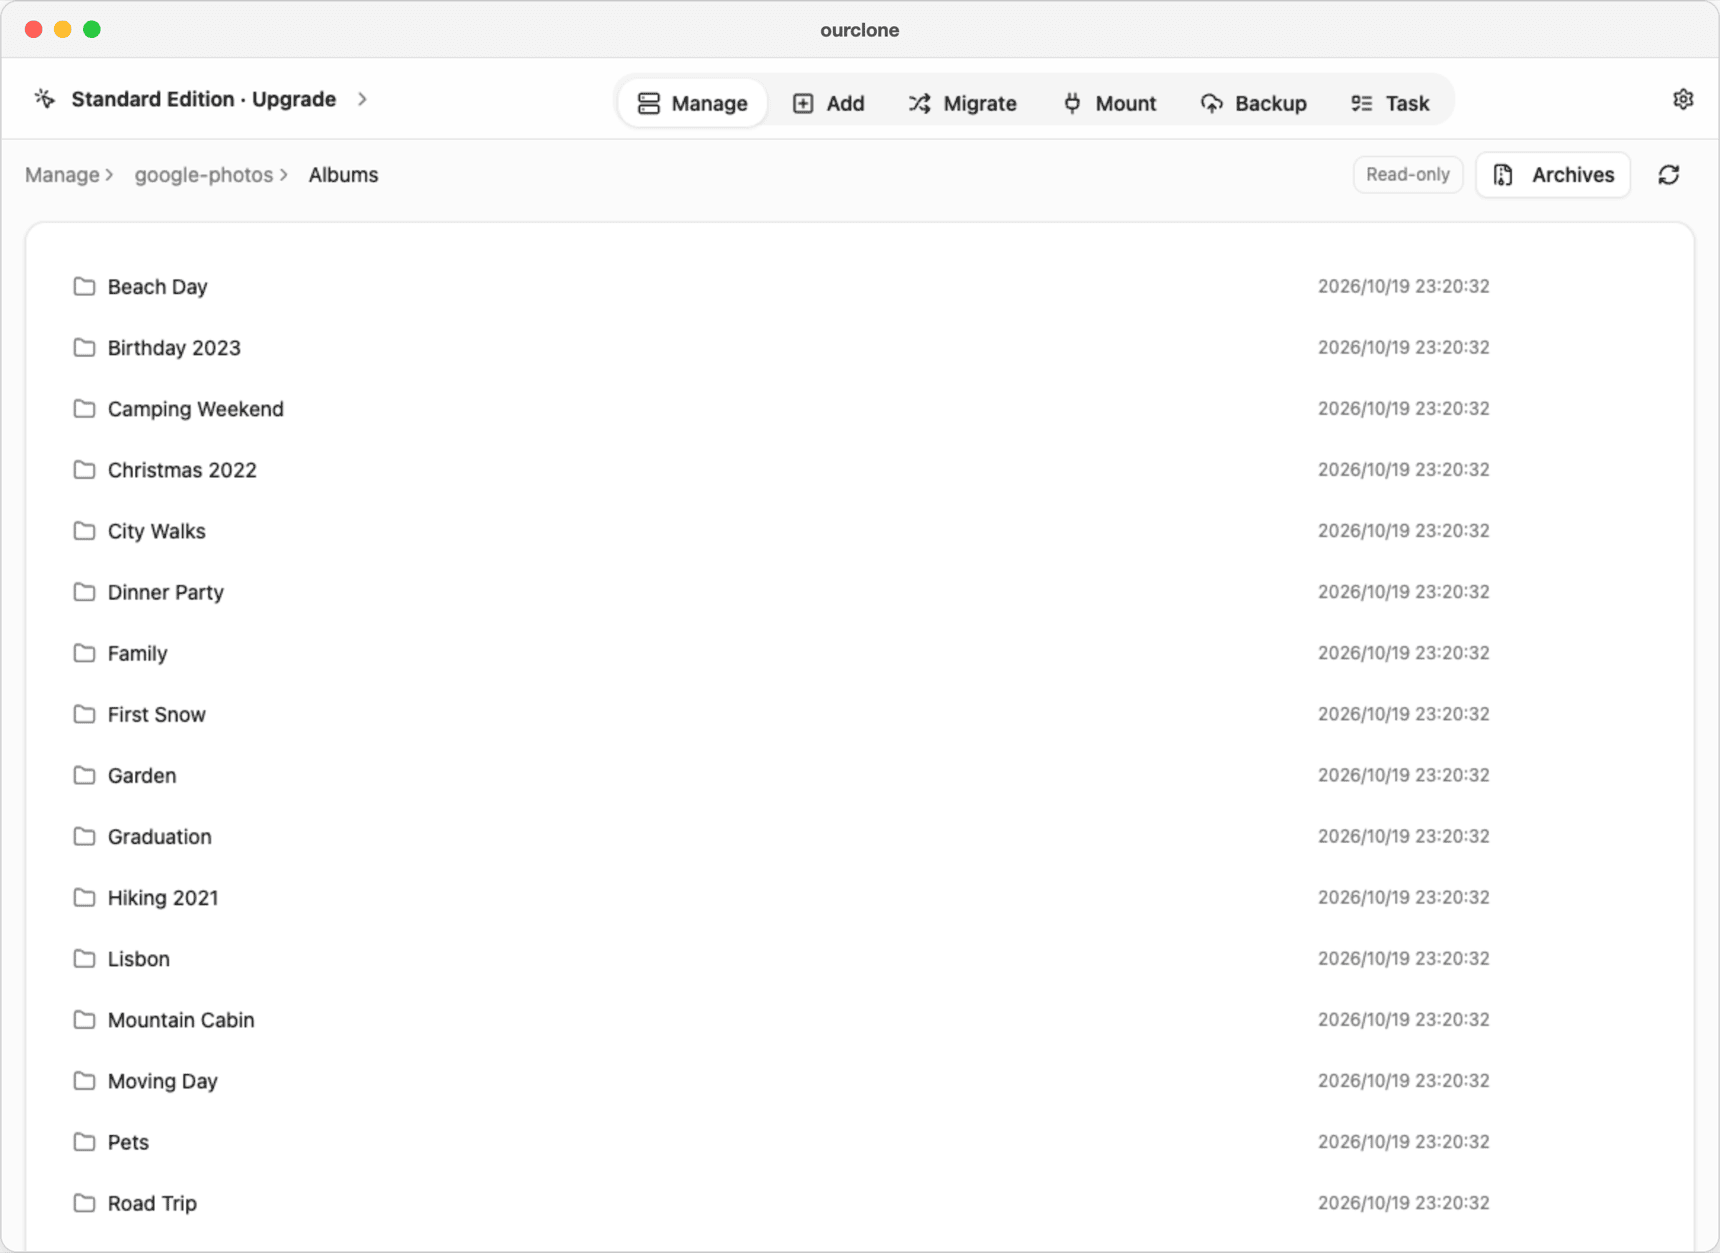Select the Graduation album name

tap(160, 836)
